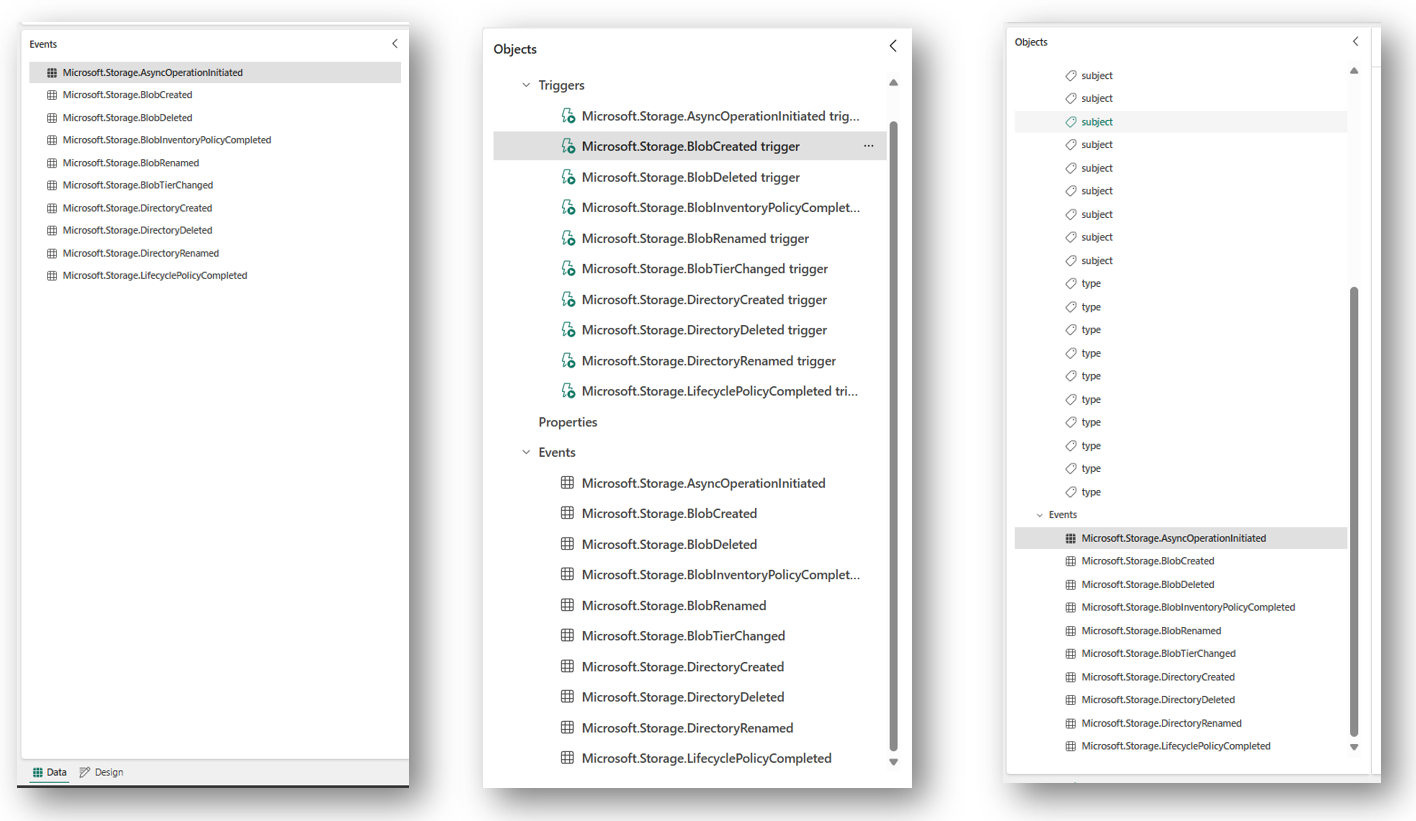Click BlobTierChanged table icon under middle panel Events
1416x821 pixels.
click(x=567, y=636)
